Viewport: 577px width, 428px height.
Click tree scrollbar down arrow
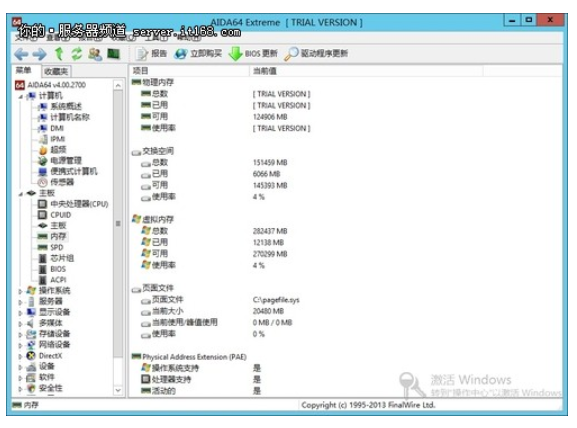[118, 390]
